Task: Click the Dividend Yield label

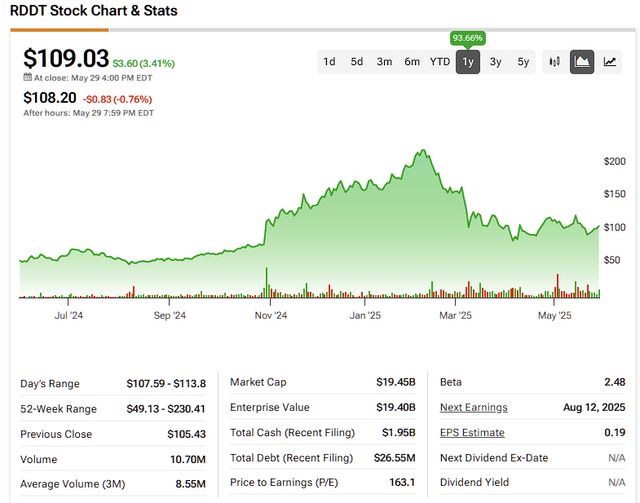Action: (474, 482)
